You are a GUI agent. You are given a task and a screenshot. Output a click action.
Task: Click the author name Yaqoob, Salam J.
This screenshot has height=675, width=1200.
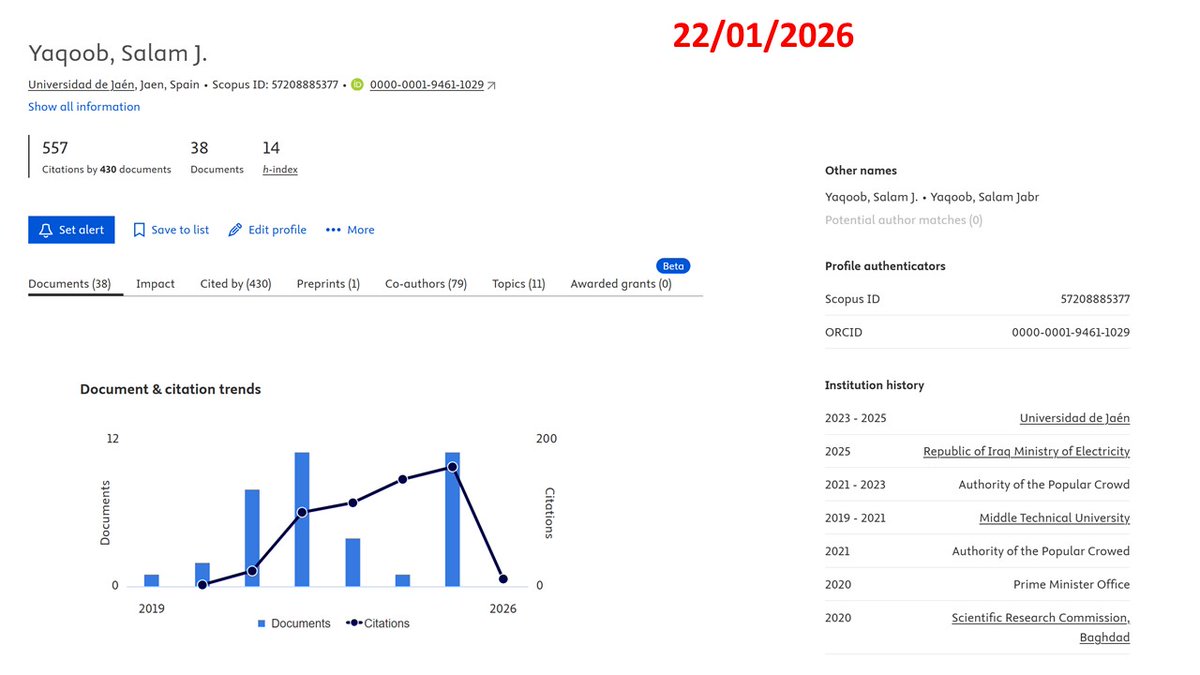pos(117,54)
